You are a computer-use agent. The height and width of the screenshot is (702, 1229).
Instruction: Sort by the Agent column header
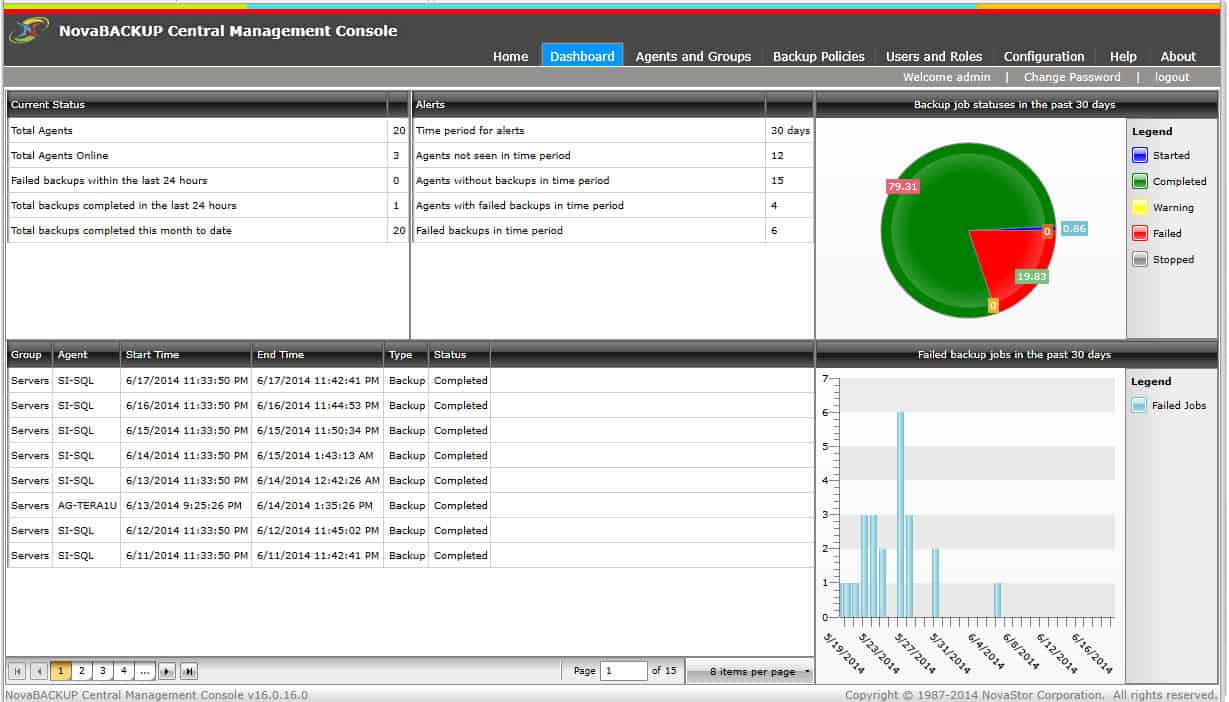point(86,355)
